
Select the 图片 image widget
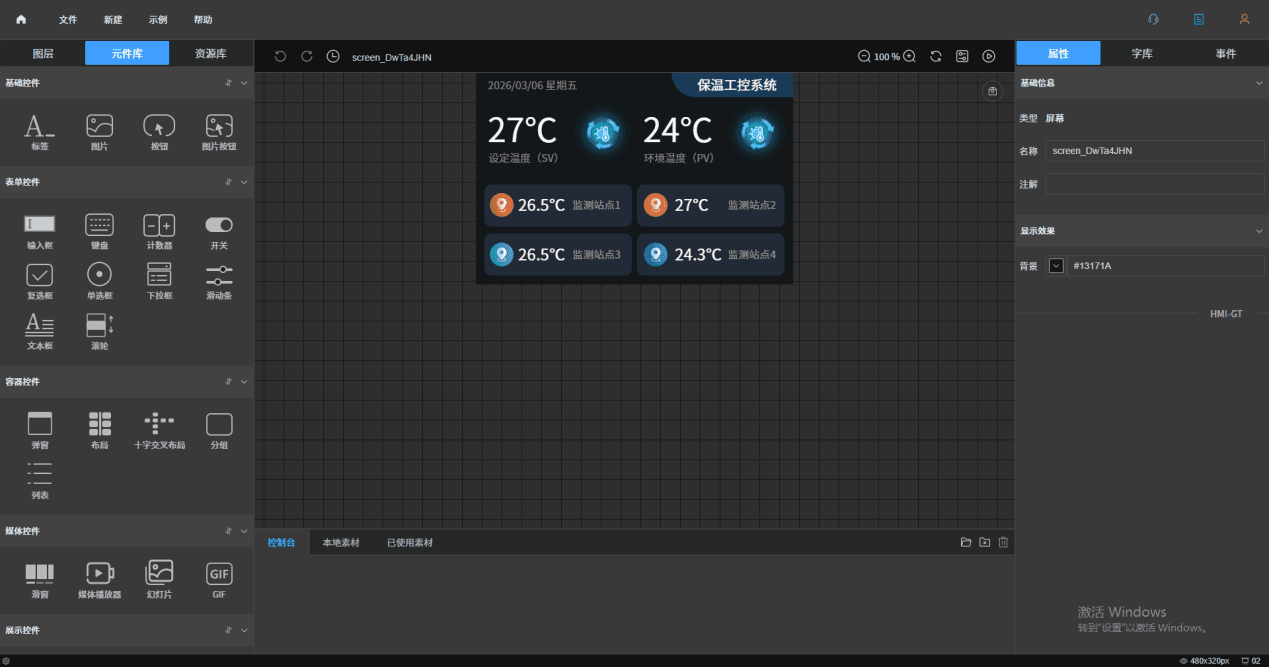pyautogui.click(x=99, y=132)
